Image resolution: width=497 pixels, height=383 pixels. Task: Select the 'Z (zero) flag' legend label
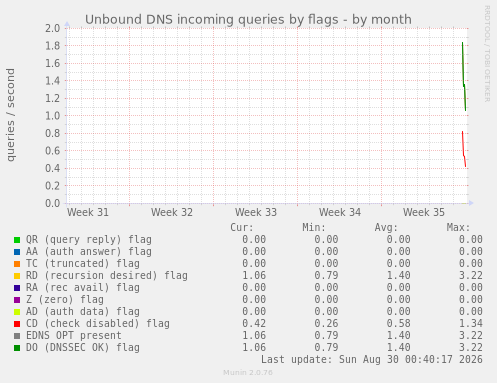(x=65, y=300)
